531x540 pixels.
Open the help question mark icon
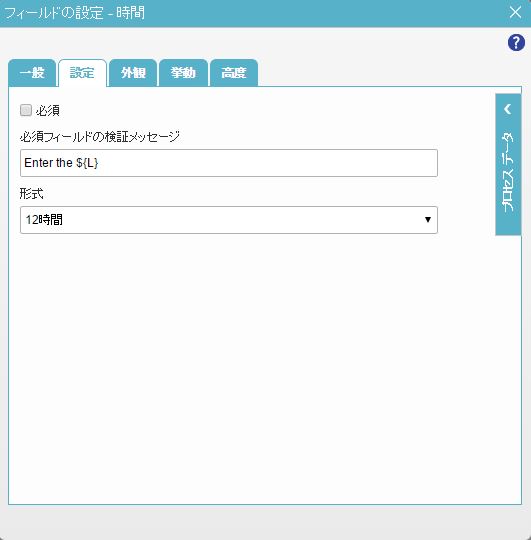(x=516, y=43)
